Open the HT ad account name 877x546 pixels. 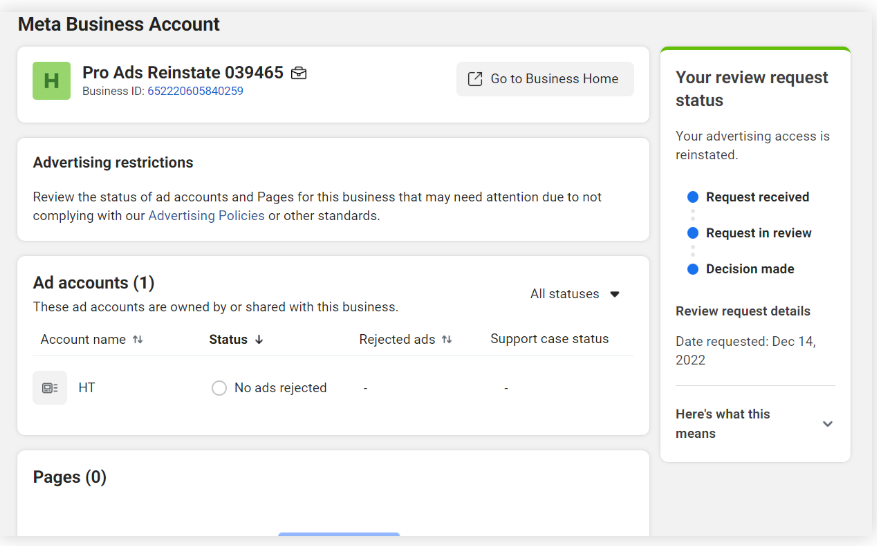point(87,388)
